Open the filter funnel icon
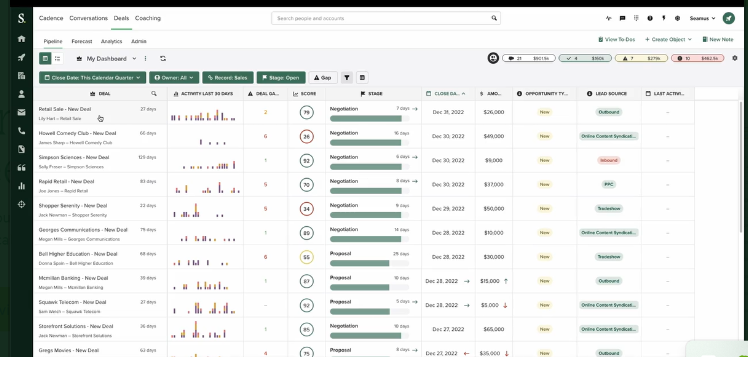Viewport: 749px width, 367px height. (x=347, y=77)
